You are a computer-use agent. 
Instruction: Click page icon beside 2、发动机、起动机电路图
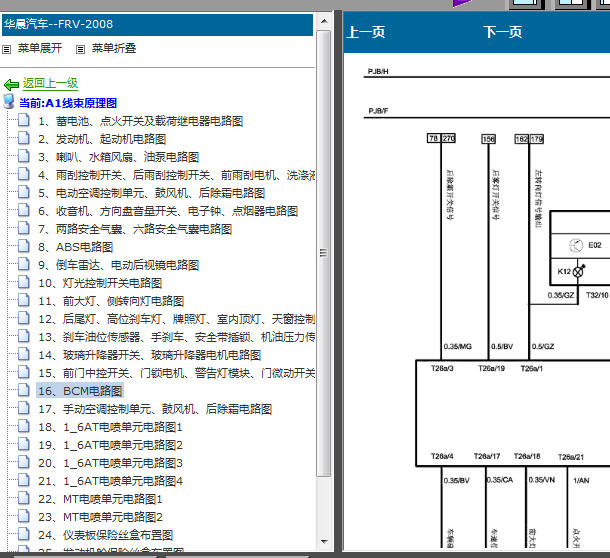point(24,139)
